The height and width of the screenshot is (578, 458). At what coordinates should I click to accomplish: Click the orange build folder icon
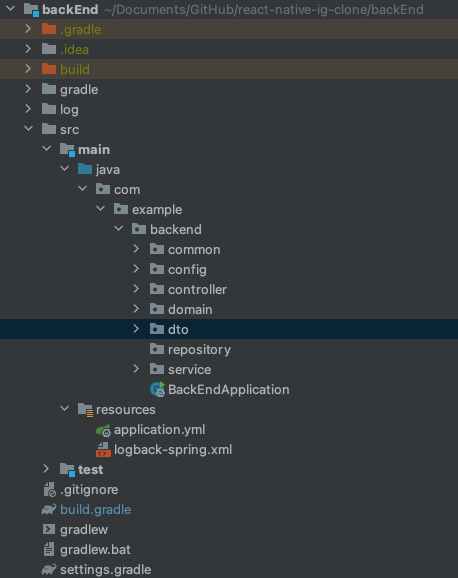pyautogui.click(x=49, y=69)
